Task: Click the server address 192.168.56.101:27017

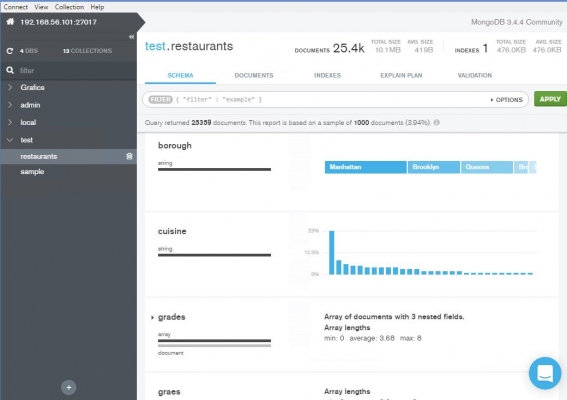Action: point(59,22)
